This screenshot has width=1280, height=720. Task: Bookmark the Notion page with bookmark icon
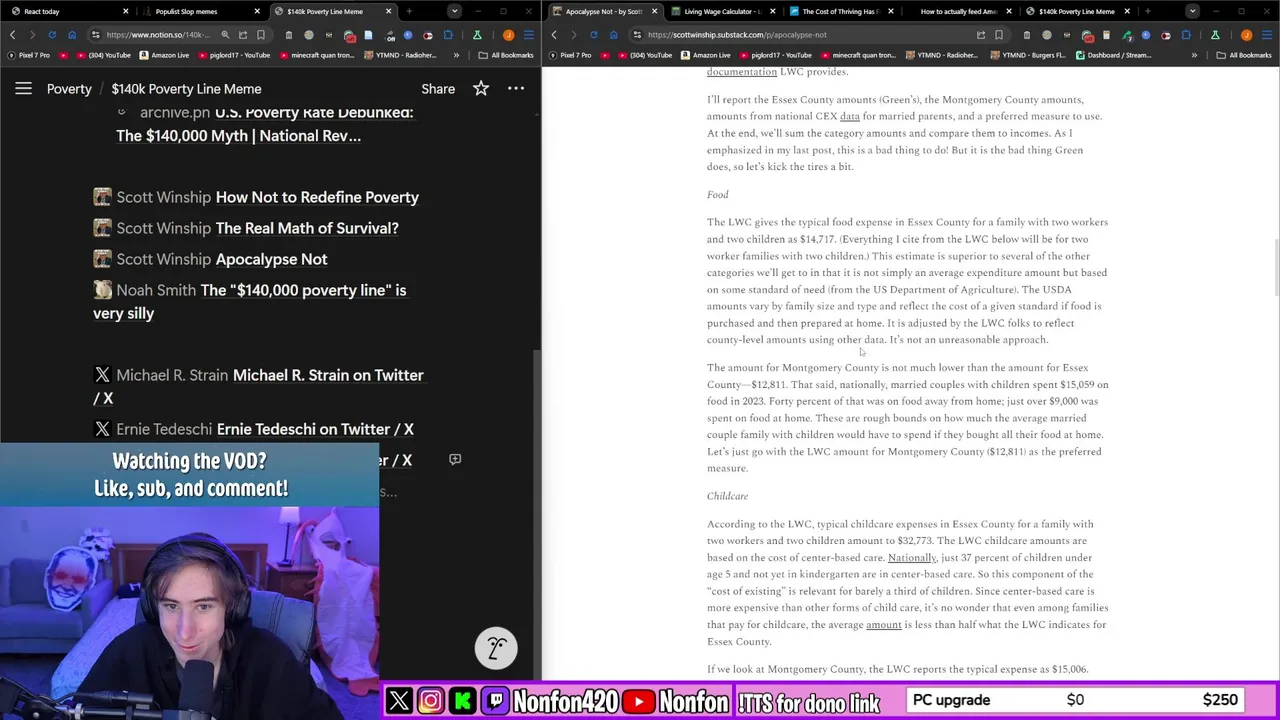(x=261, y=34)
